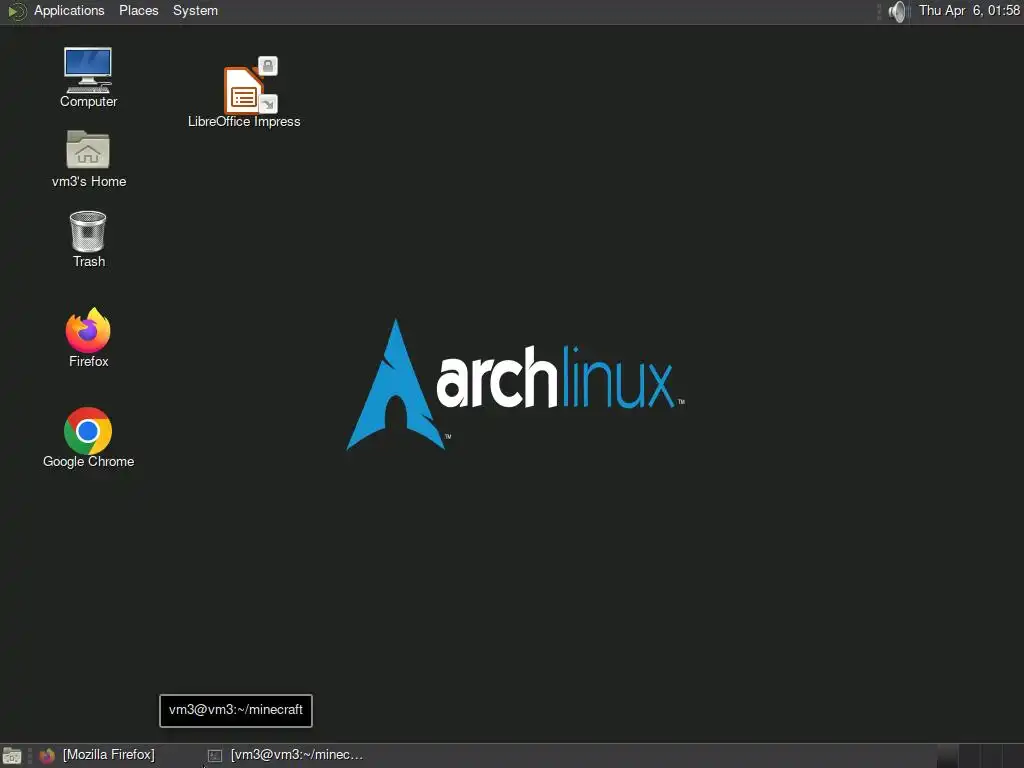The width and height of the screenshot is (1024, 768).
Task: Open the Places menu
Action: [138, 11]
